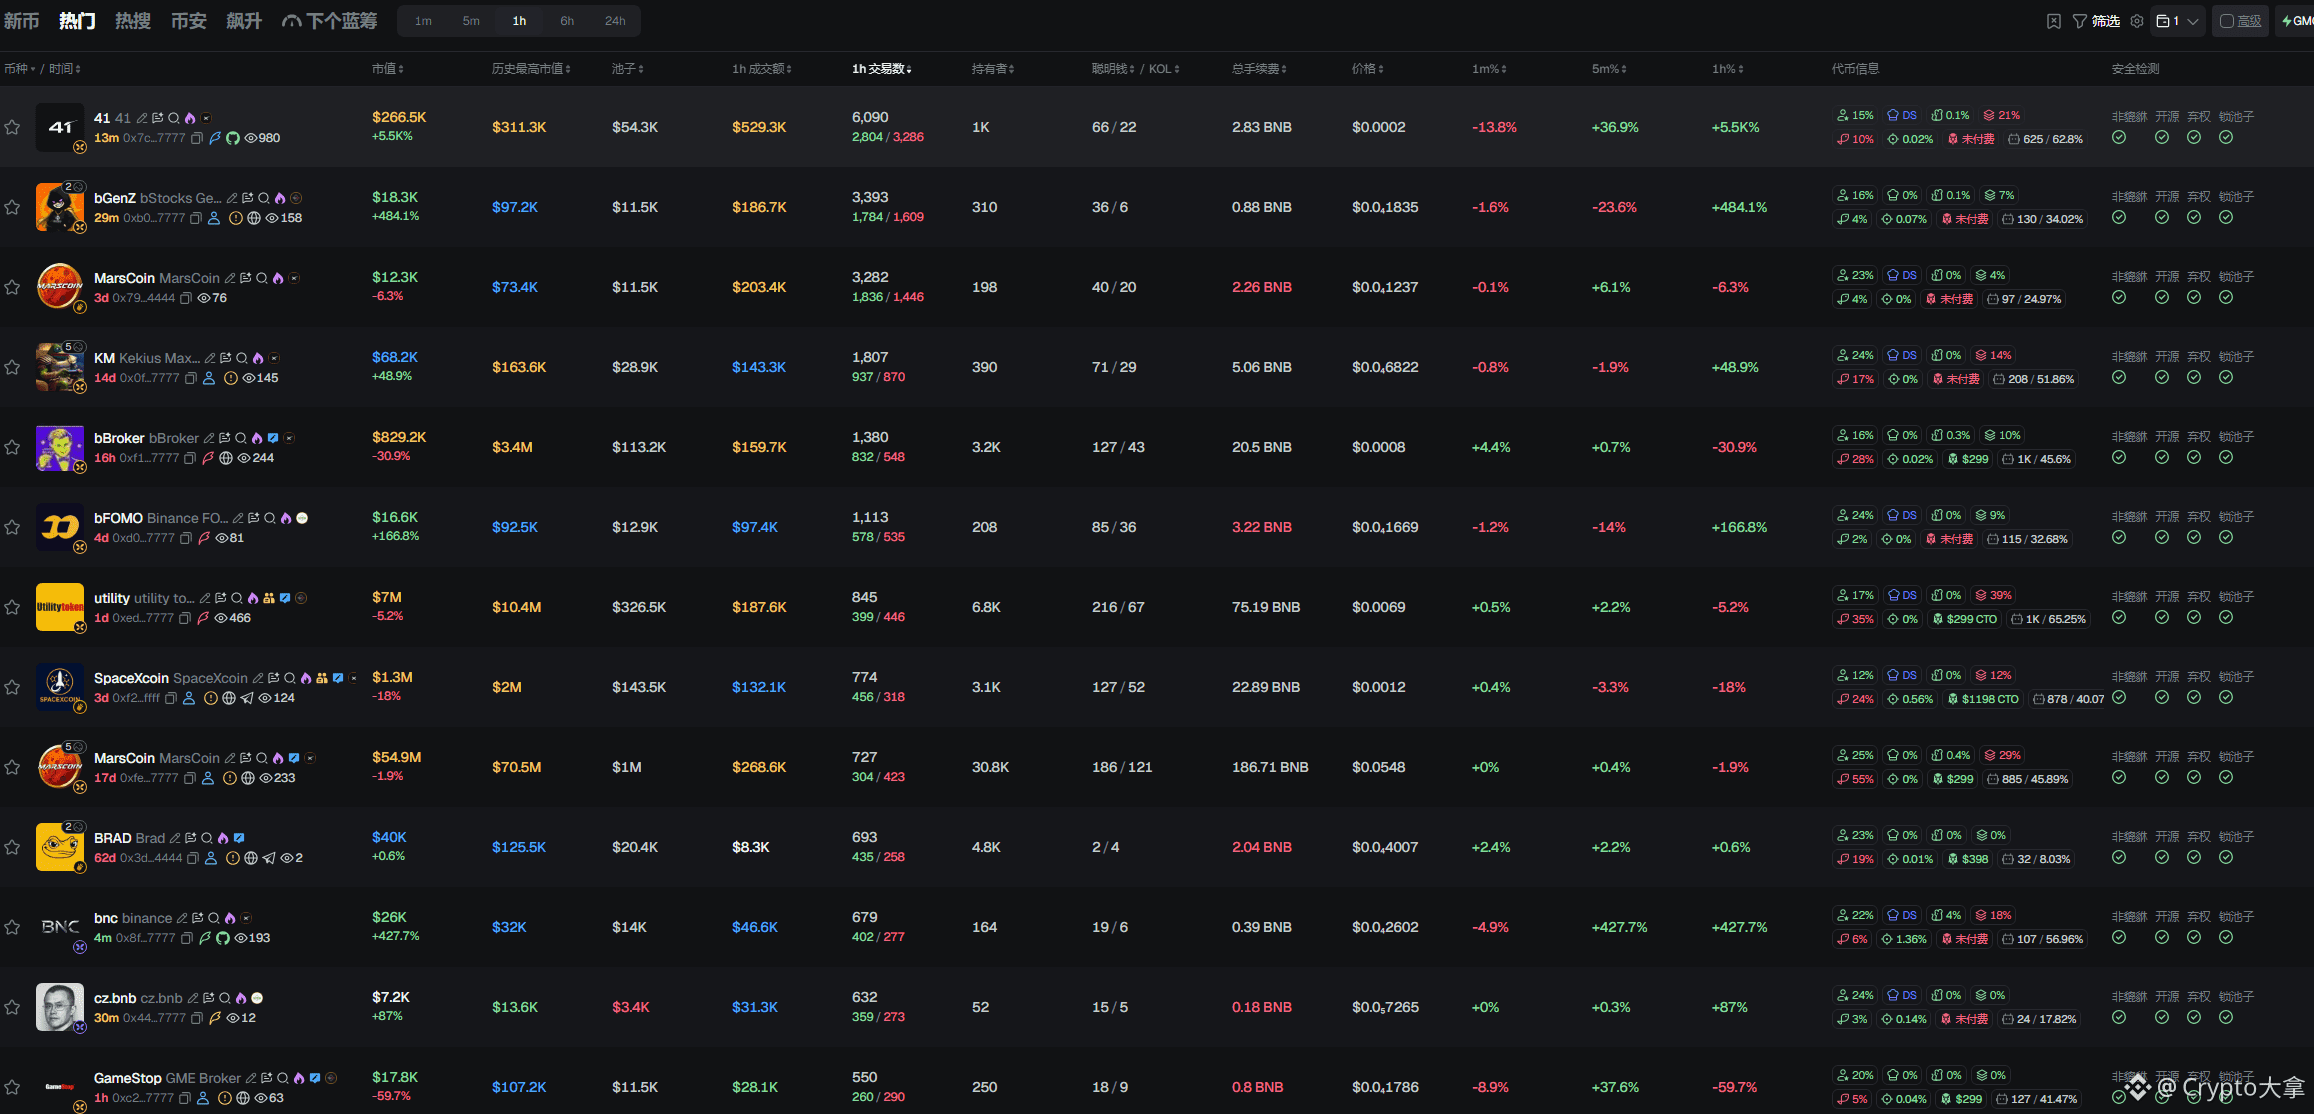Open the 下个蓝筹 tab
The image size is (2314, 1114).
pyautogui.click(x=330, y=21)
